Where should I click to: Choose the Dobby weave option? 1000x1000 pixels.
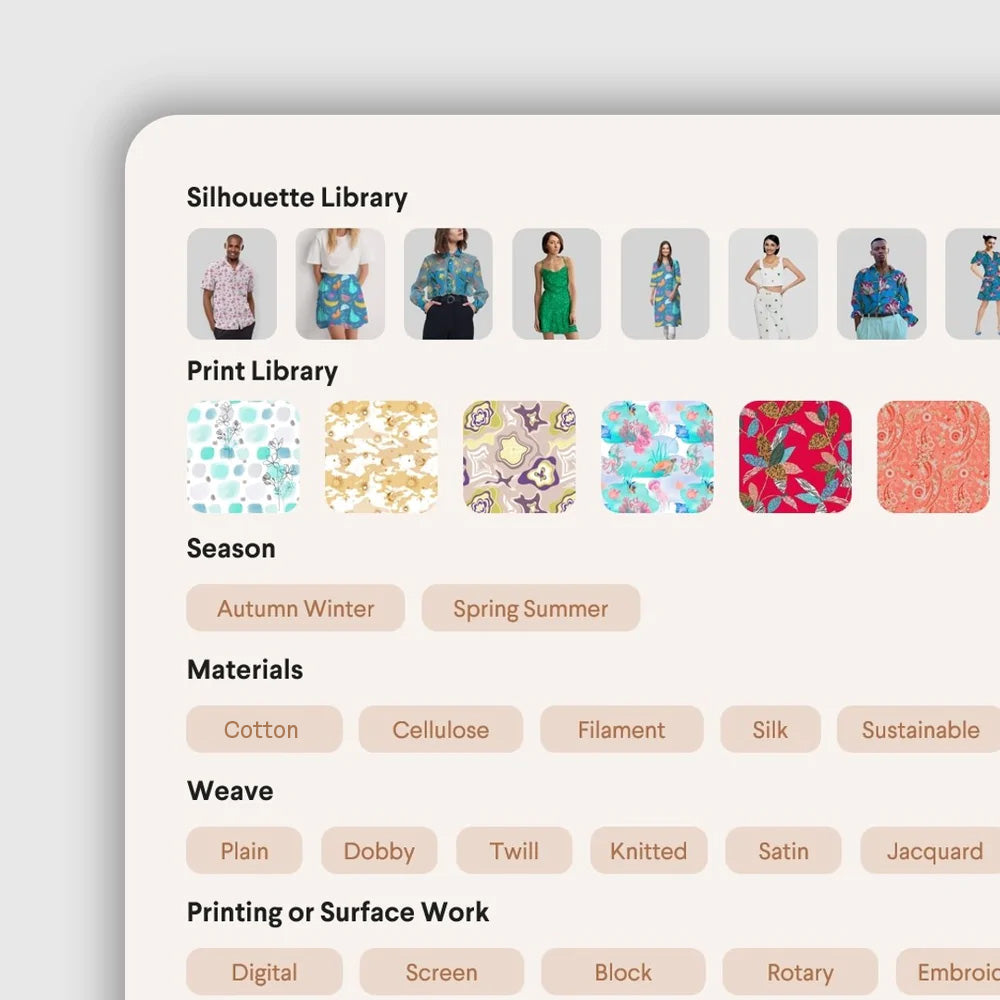(379, 850)
